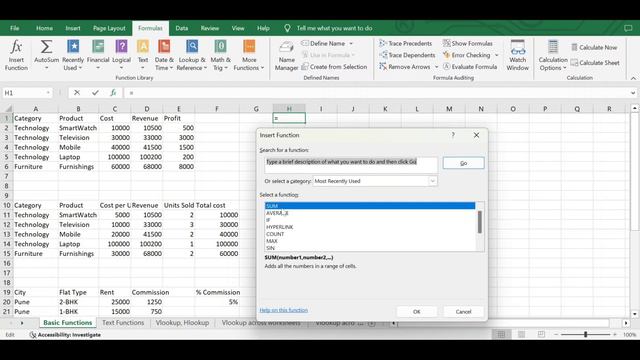The image size is (640, 360).
Task: Open the View tab
Action: (x=238, y=28)
